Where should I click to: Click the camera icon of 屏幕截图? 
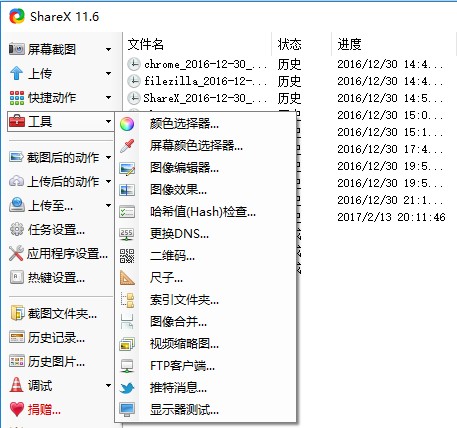(x=17, y=49)
